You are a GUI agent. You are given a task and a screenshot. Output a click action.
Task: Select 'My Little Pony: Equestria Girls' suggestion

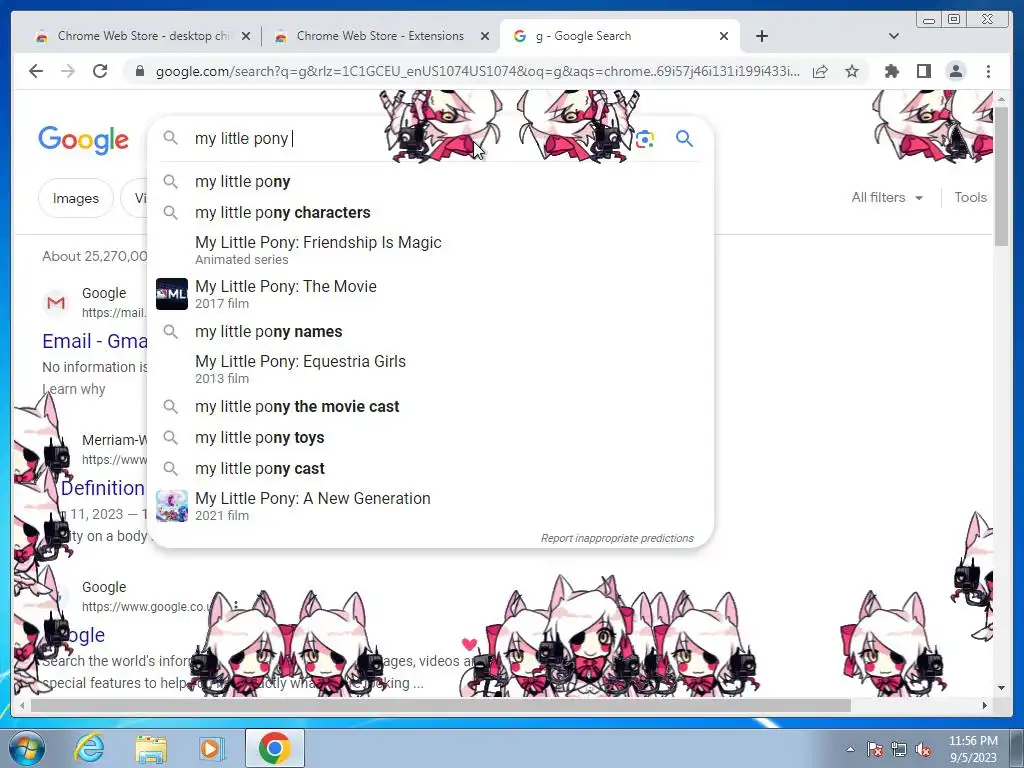tap(431, 369)
